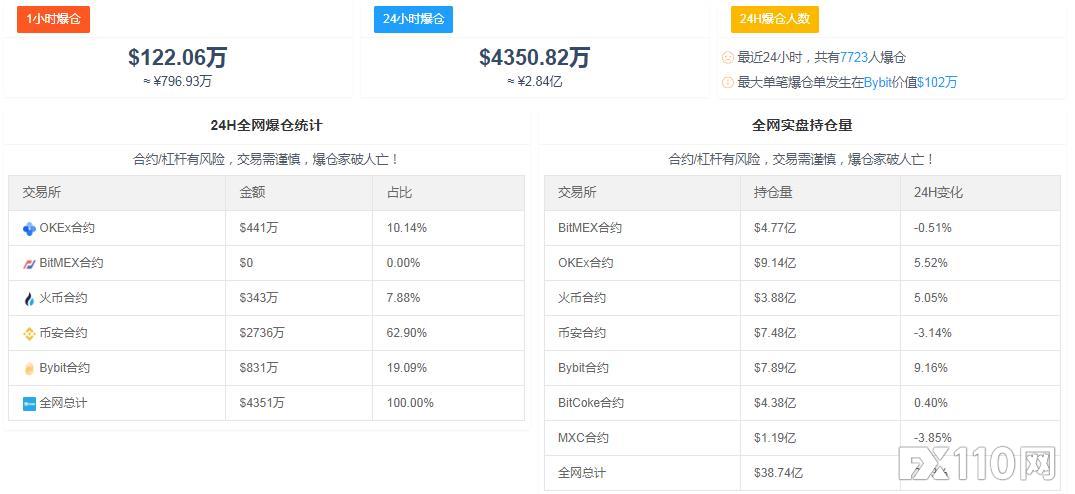Click the $4350.82万 24-hour liquidation amount
The image size is (1075, 494).
pyautogui.click(x=535, y=58)
